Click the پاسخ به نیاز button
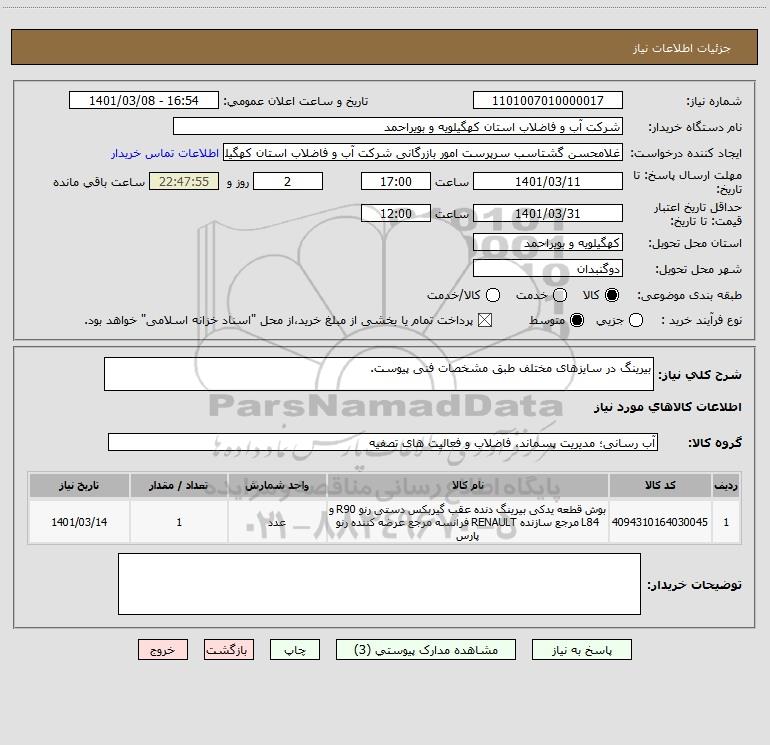Image resolution: width=770 pixels, height=745 pixels. [581, 650]
